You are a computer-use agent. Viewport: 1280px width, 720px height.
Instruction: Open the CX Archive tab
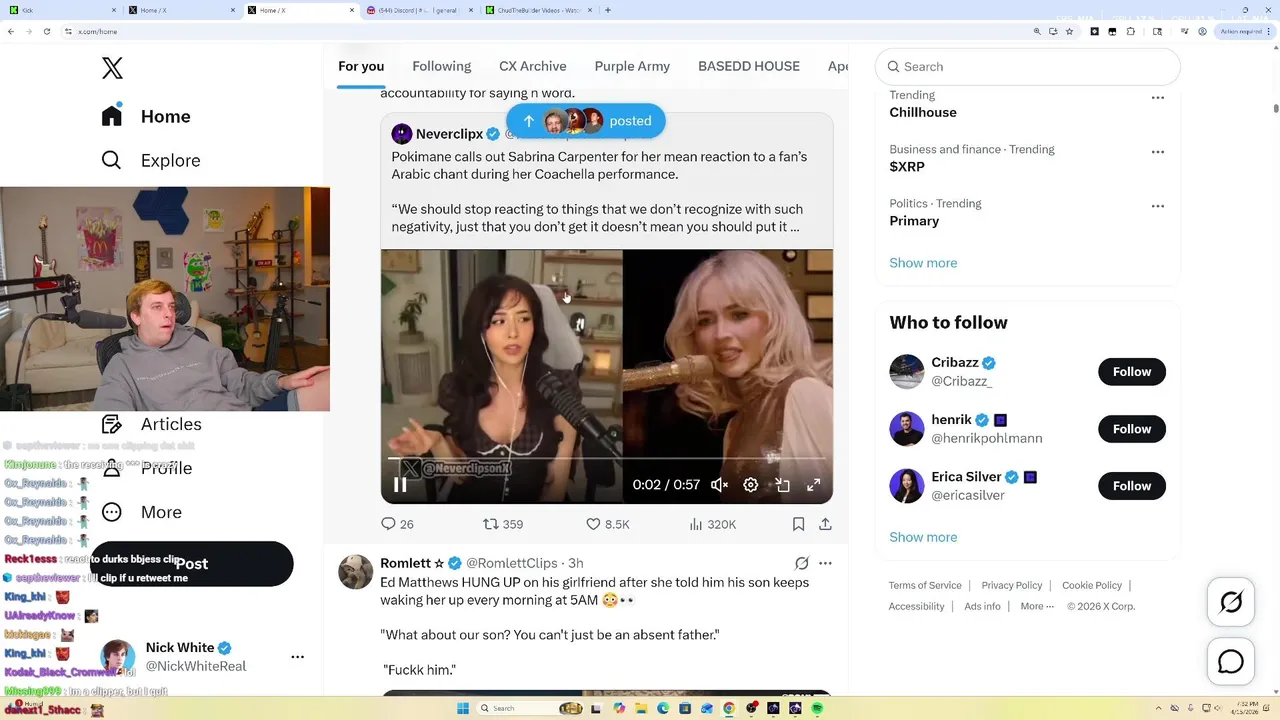click(533, 66)
